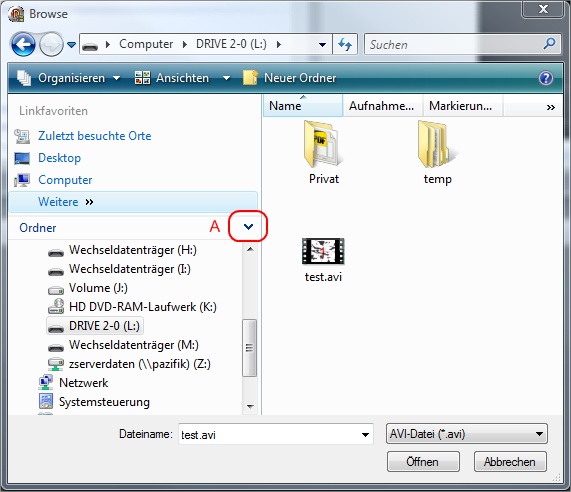Open the Desktop favorite link

point(59,158)
